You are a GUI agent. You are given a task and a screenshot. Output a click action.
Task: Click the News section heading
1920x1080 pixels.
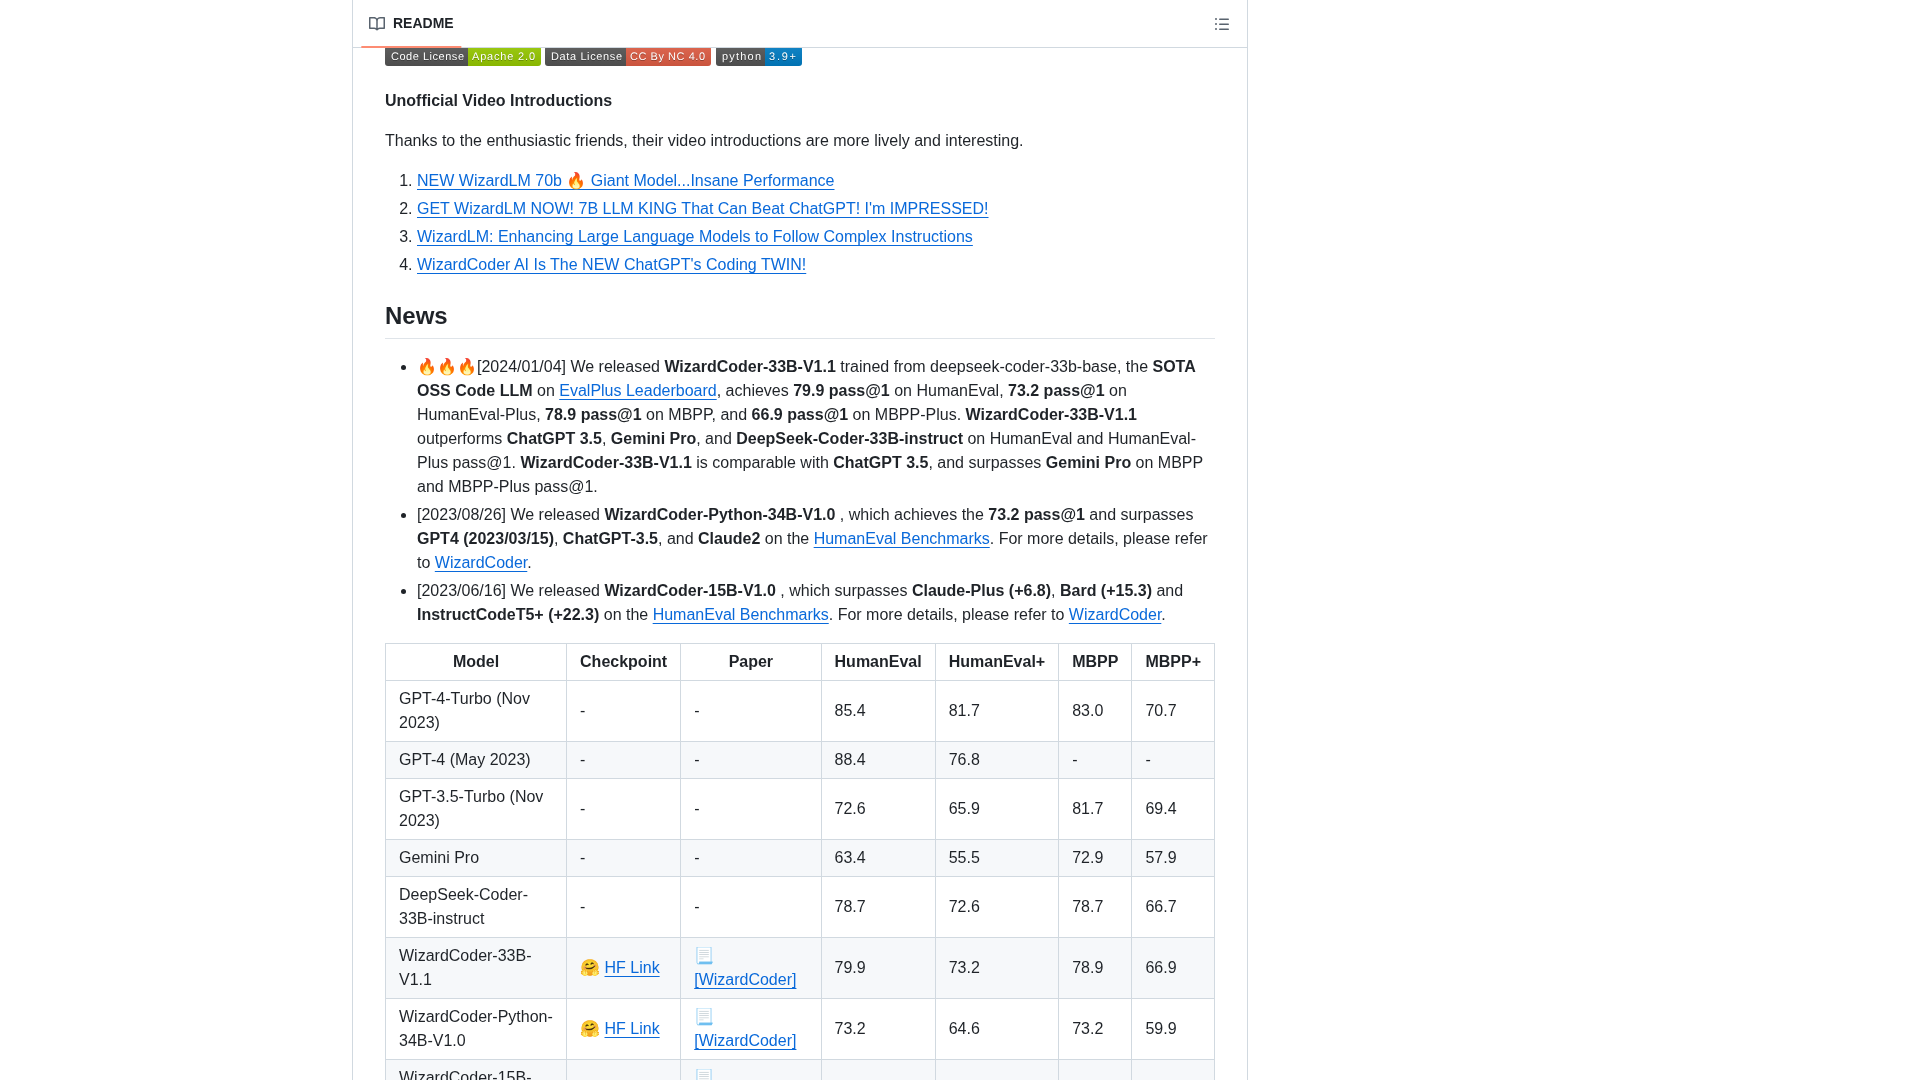415,316
